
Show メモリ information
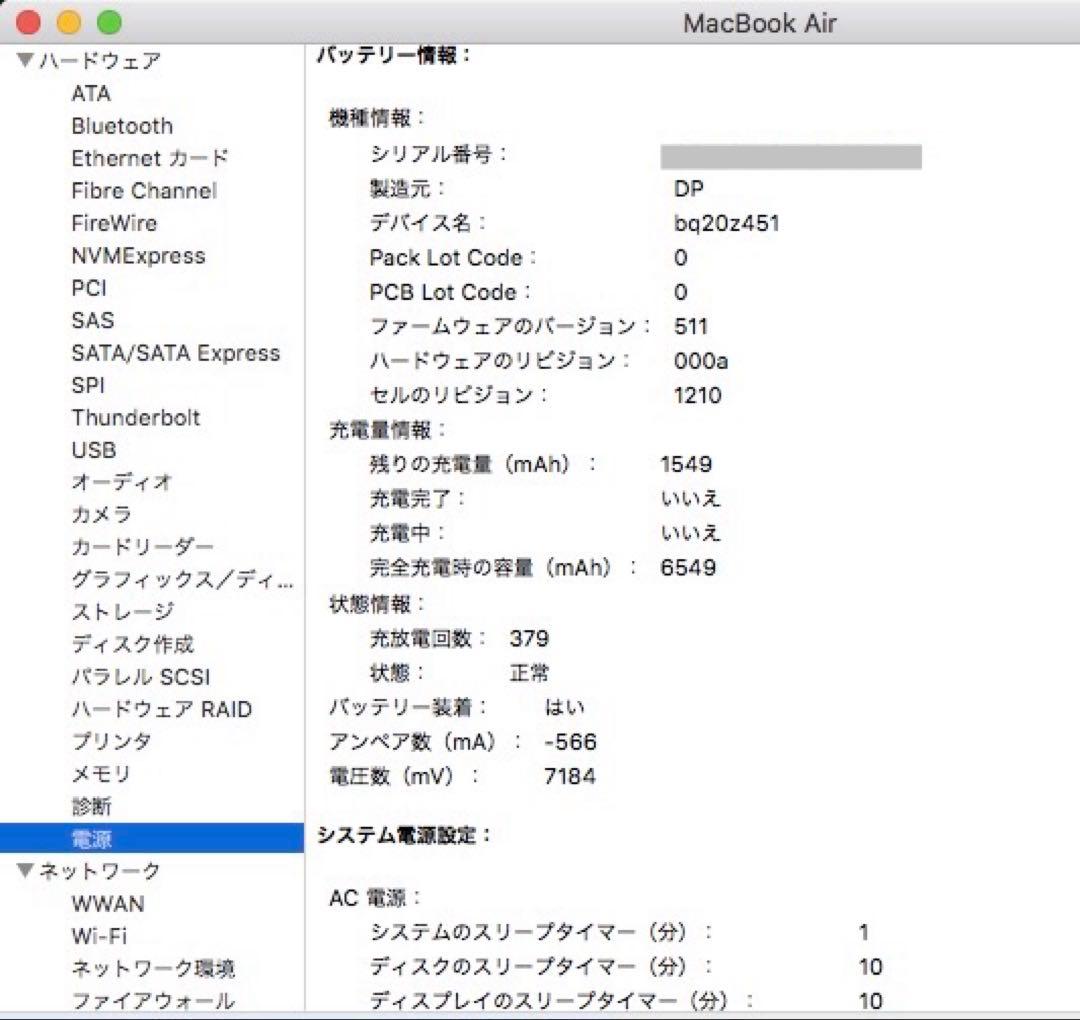[101, 773]
